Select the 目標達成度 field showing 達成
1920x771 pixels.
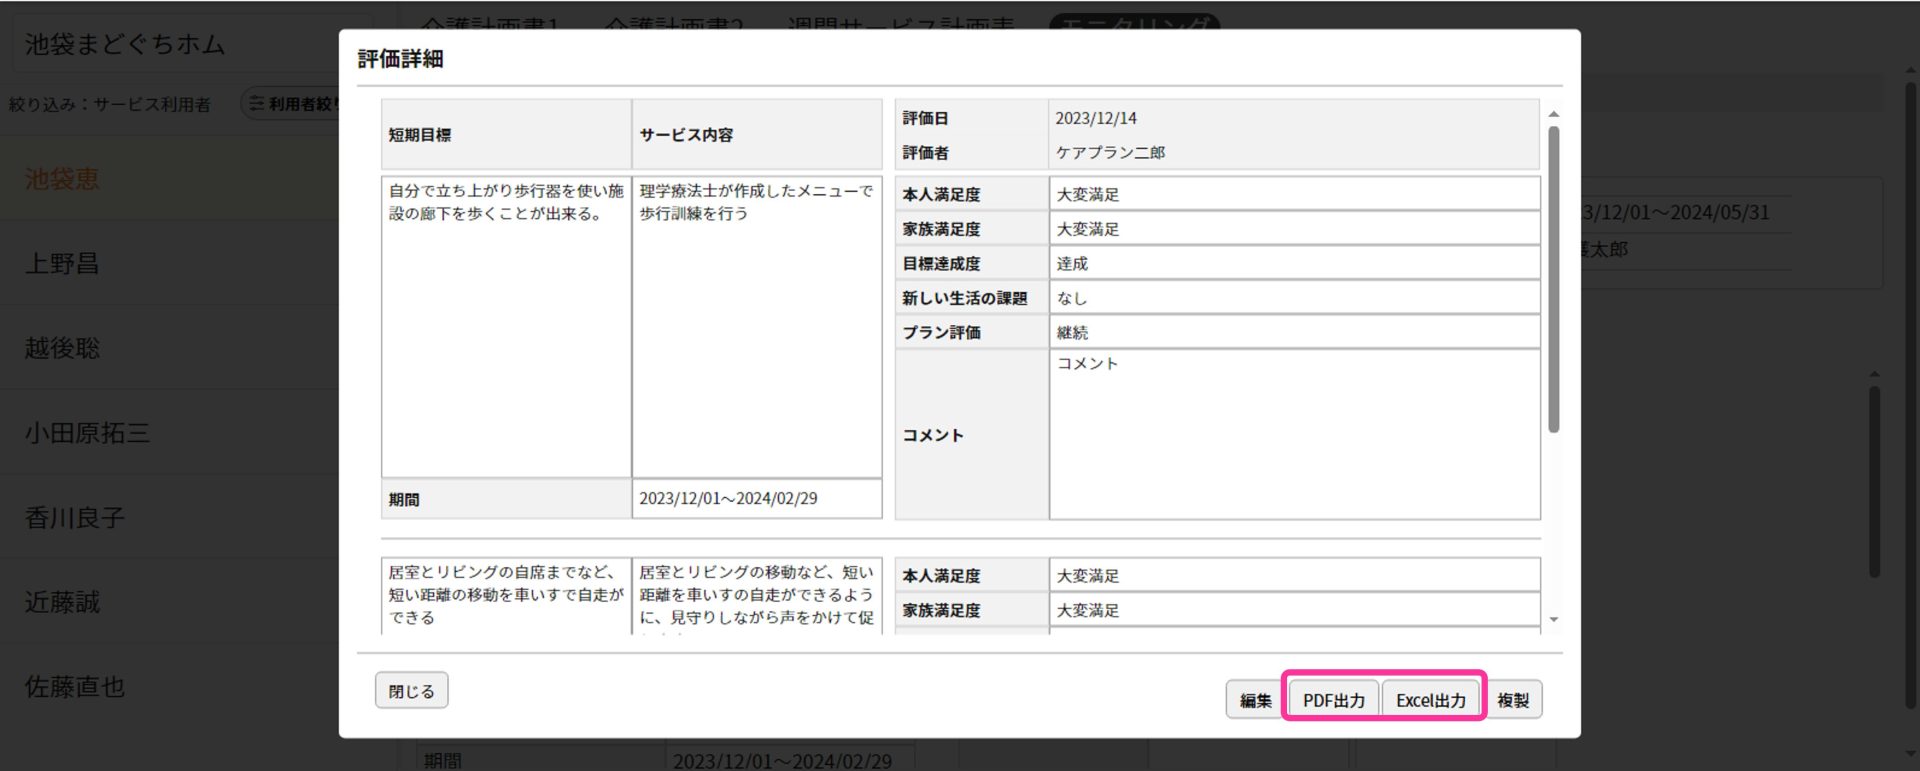coord(1293,264)
